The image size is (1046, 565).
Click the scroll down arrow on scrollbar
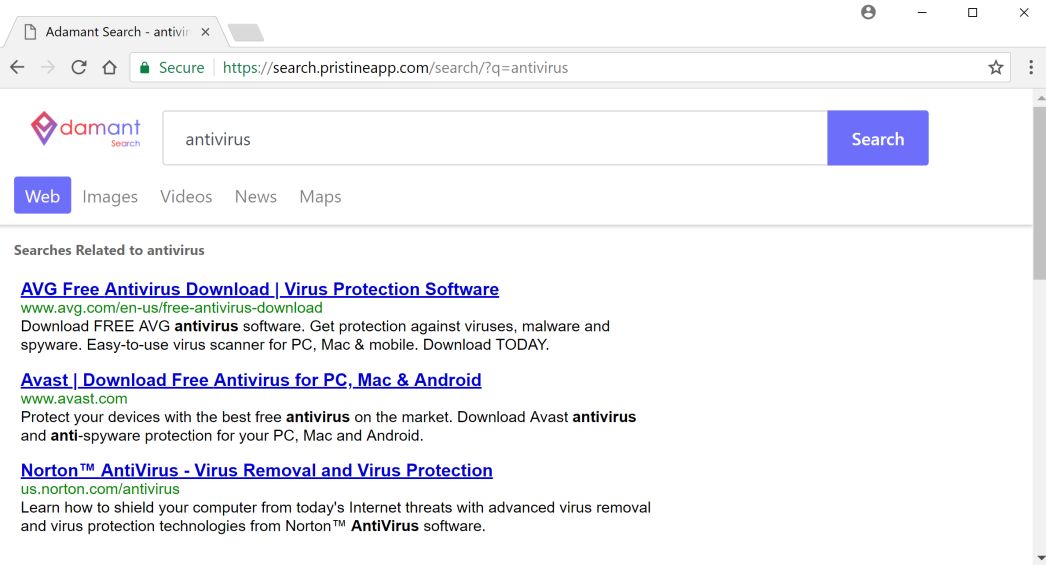(x=1039, y=557)
